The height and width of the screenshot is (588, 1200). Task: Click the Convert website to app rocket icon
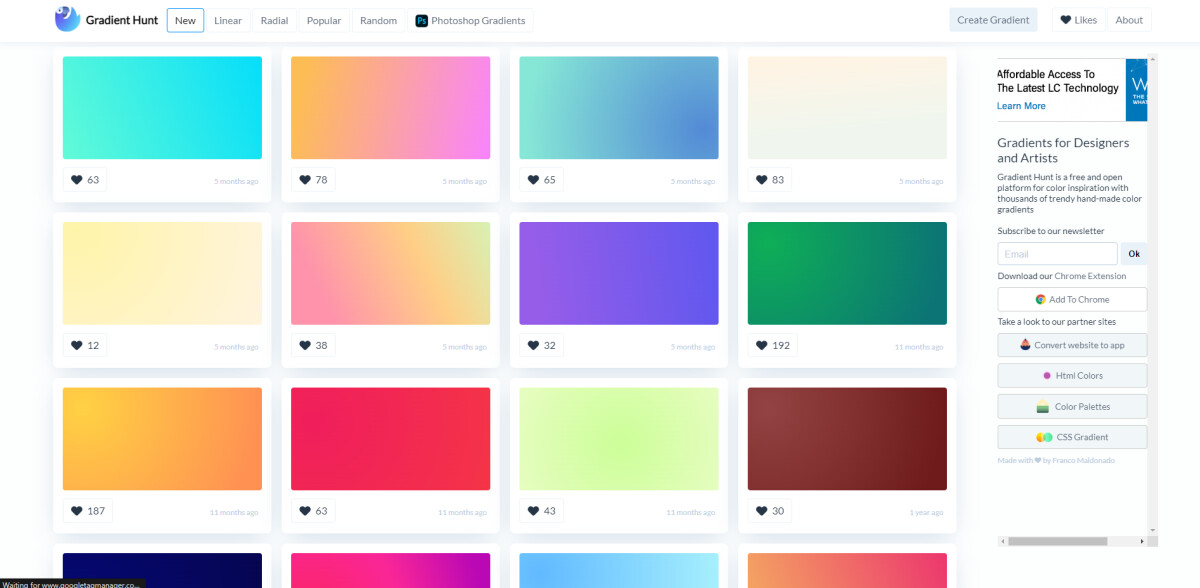1025,345
